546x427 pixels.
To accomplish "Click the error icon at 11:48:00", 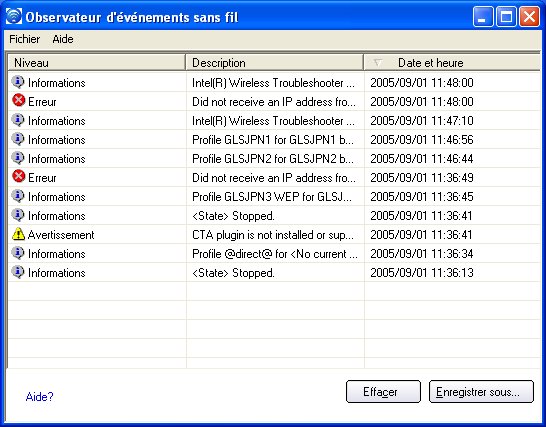I will coord(18,100).
